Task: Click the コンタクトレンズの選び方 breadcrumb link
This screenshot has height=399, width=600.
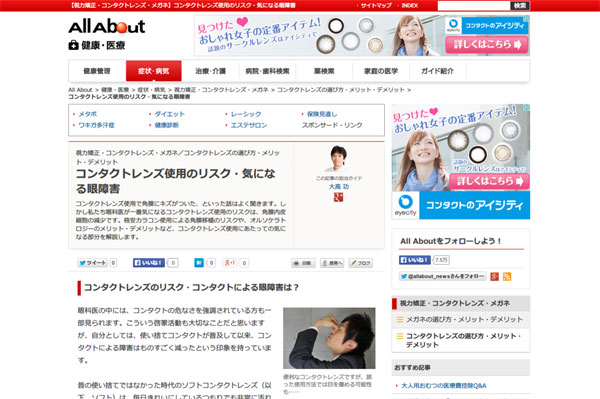Action: coord(341,90)
